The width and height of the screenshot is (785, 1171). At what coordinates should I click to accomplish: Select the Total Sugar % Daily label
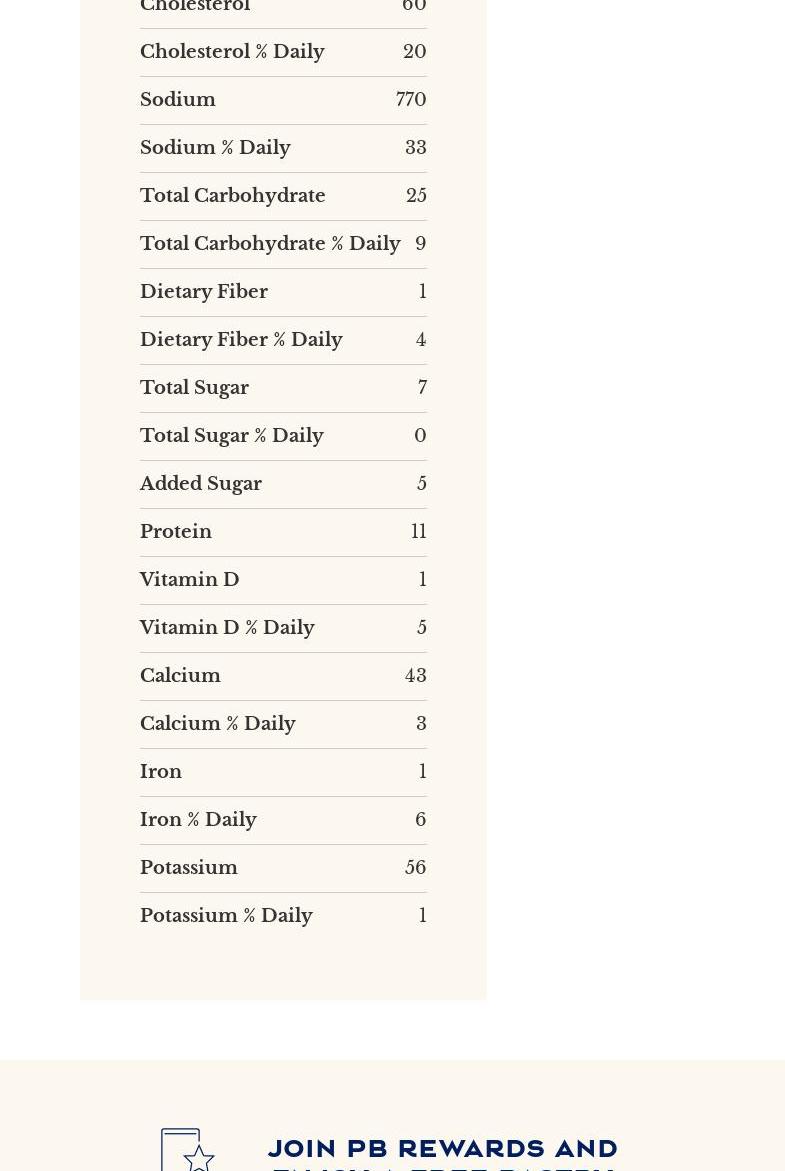232,436
